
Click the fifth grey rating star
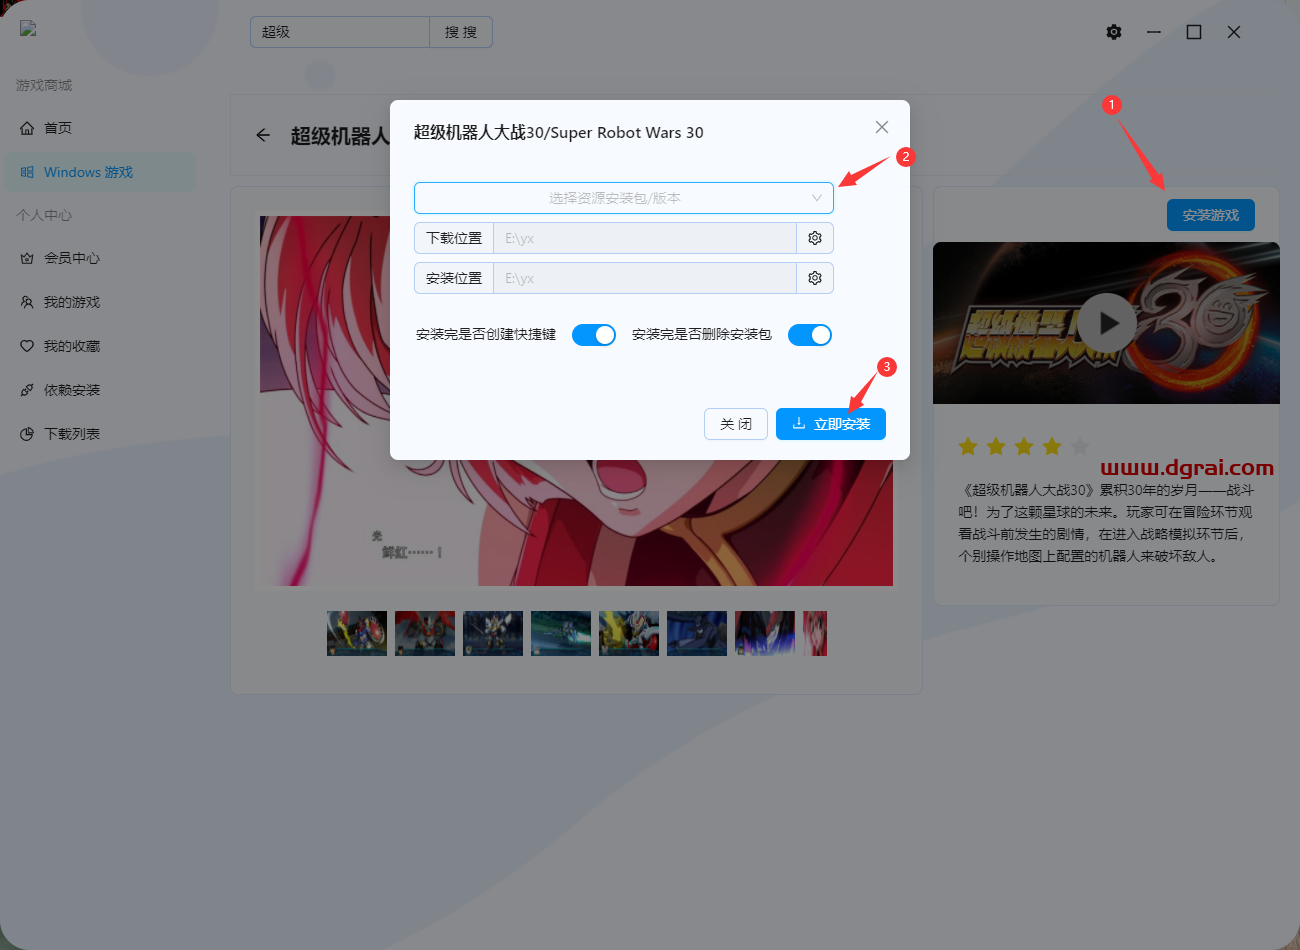(x=1080, y=446)
